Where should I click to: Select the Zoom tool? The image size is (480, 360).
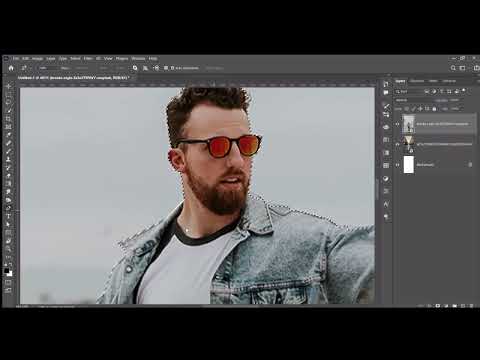pos(9,249)
